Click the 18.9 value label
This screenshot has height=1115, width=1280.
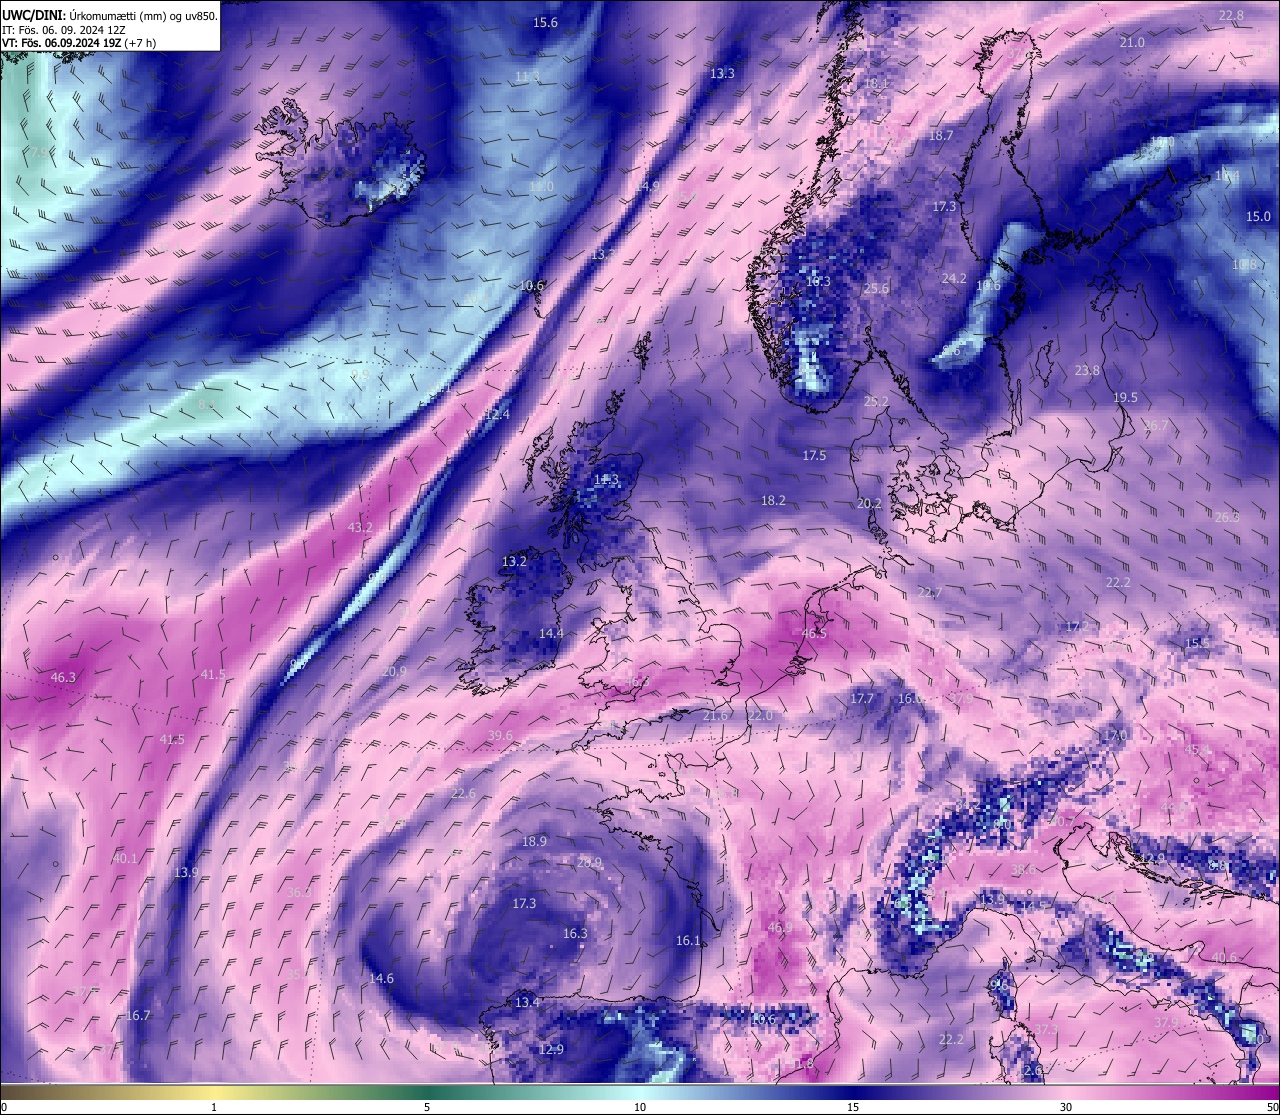tap(534, 841)
